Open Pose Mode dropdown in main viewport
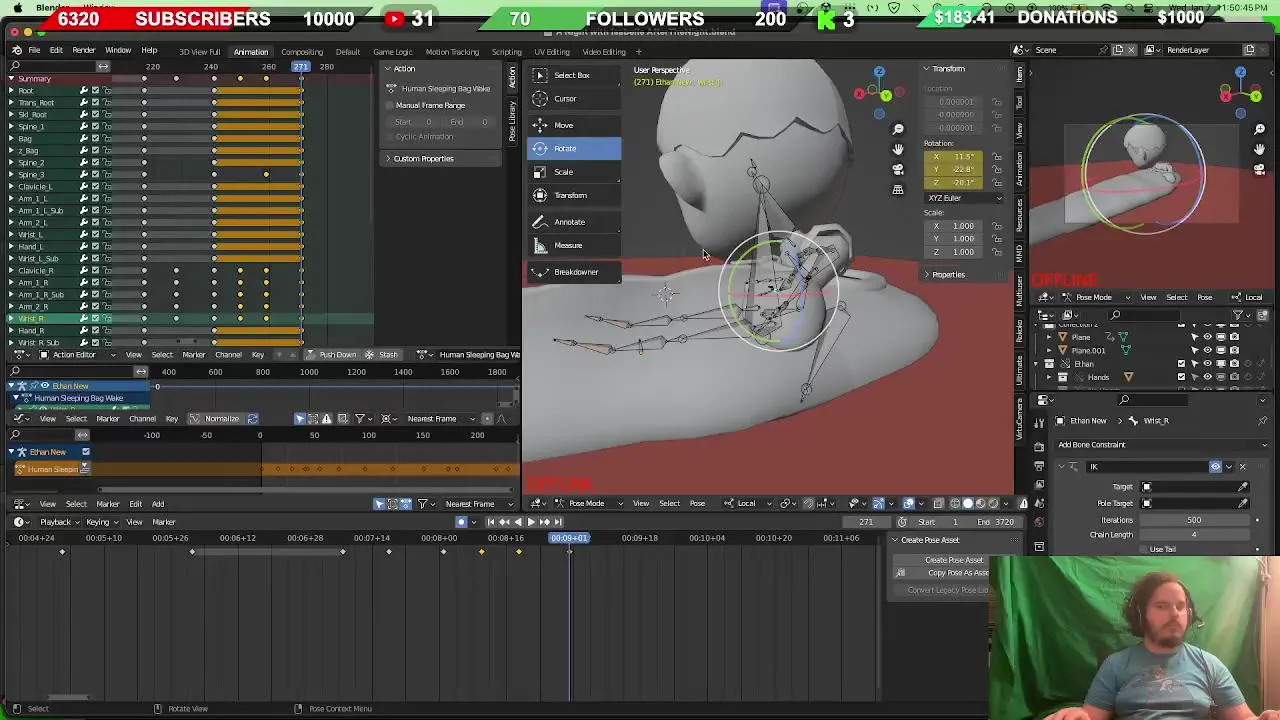The image size is (1280, 720). [586, 503]
